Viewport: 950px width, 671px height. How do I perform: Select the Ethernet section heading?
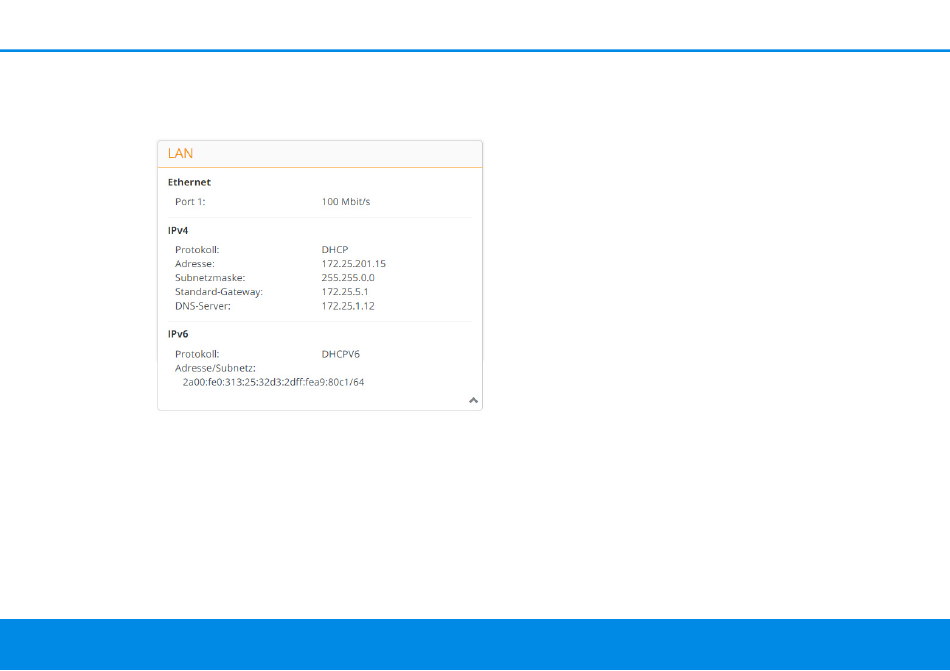pyautogui.click(x=189, y=183)
